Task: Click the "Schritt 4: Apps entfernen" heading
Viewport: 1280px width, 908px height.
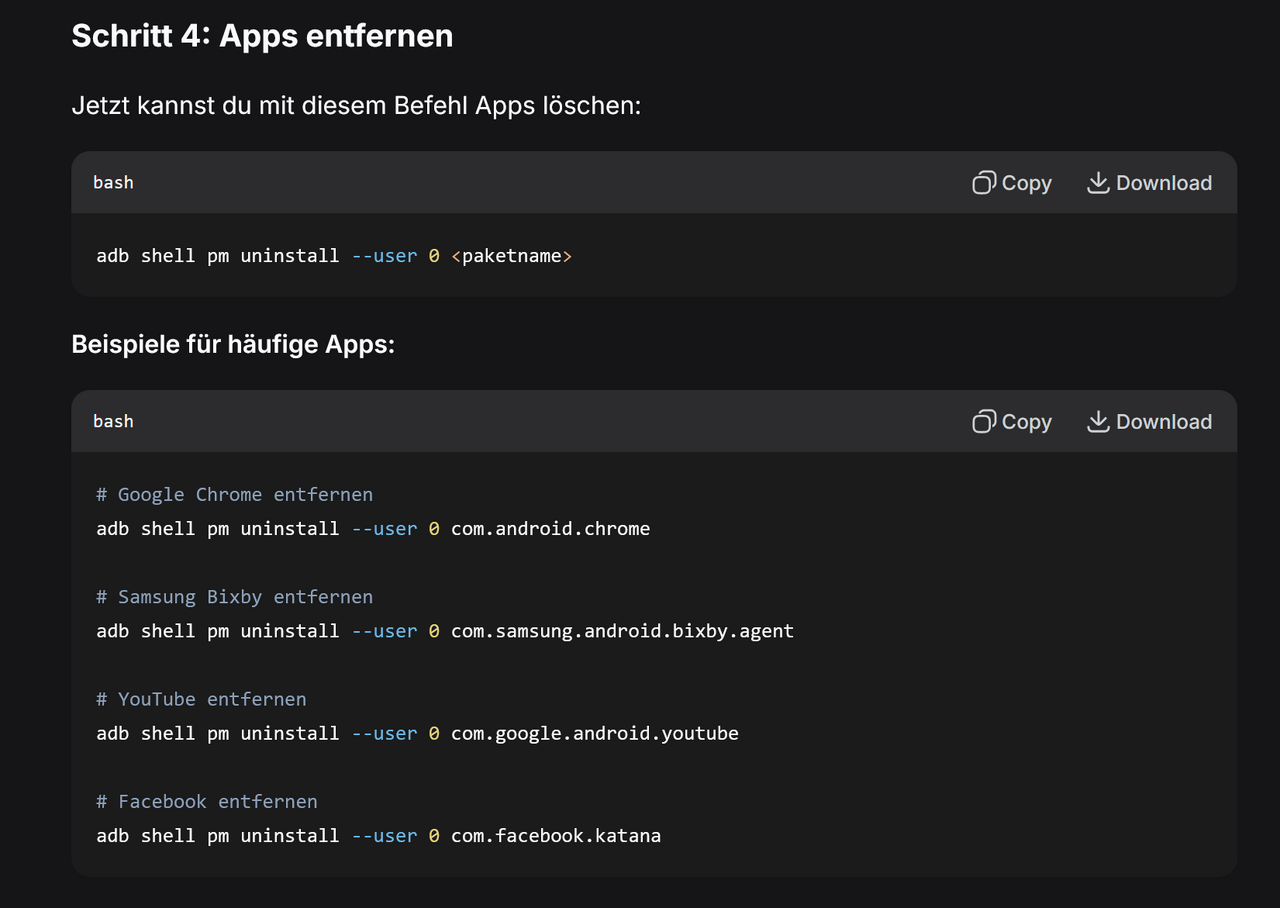Action: 262,35
